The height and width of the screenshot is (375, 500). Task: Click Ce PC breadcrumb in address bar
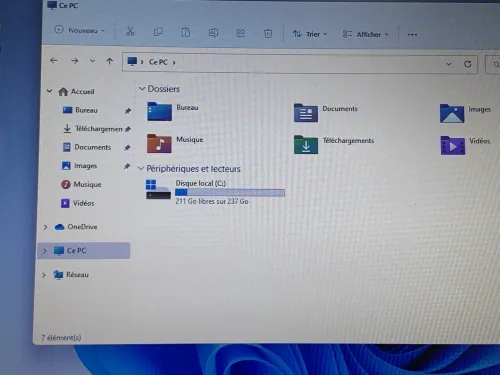158,62
